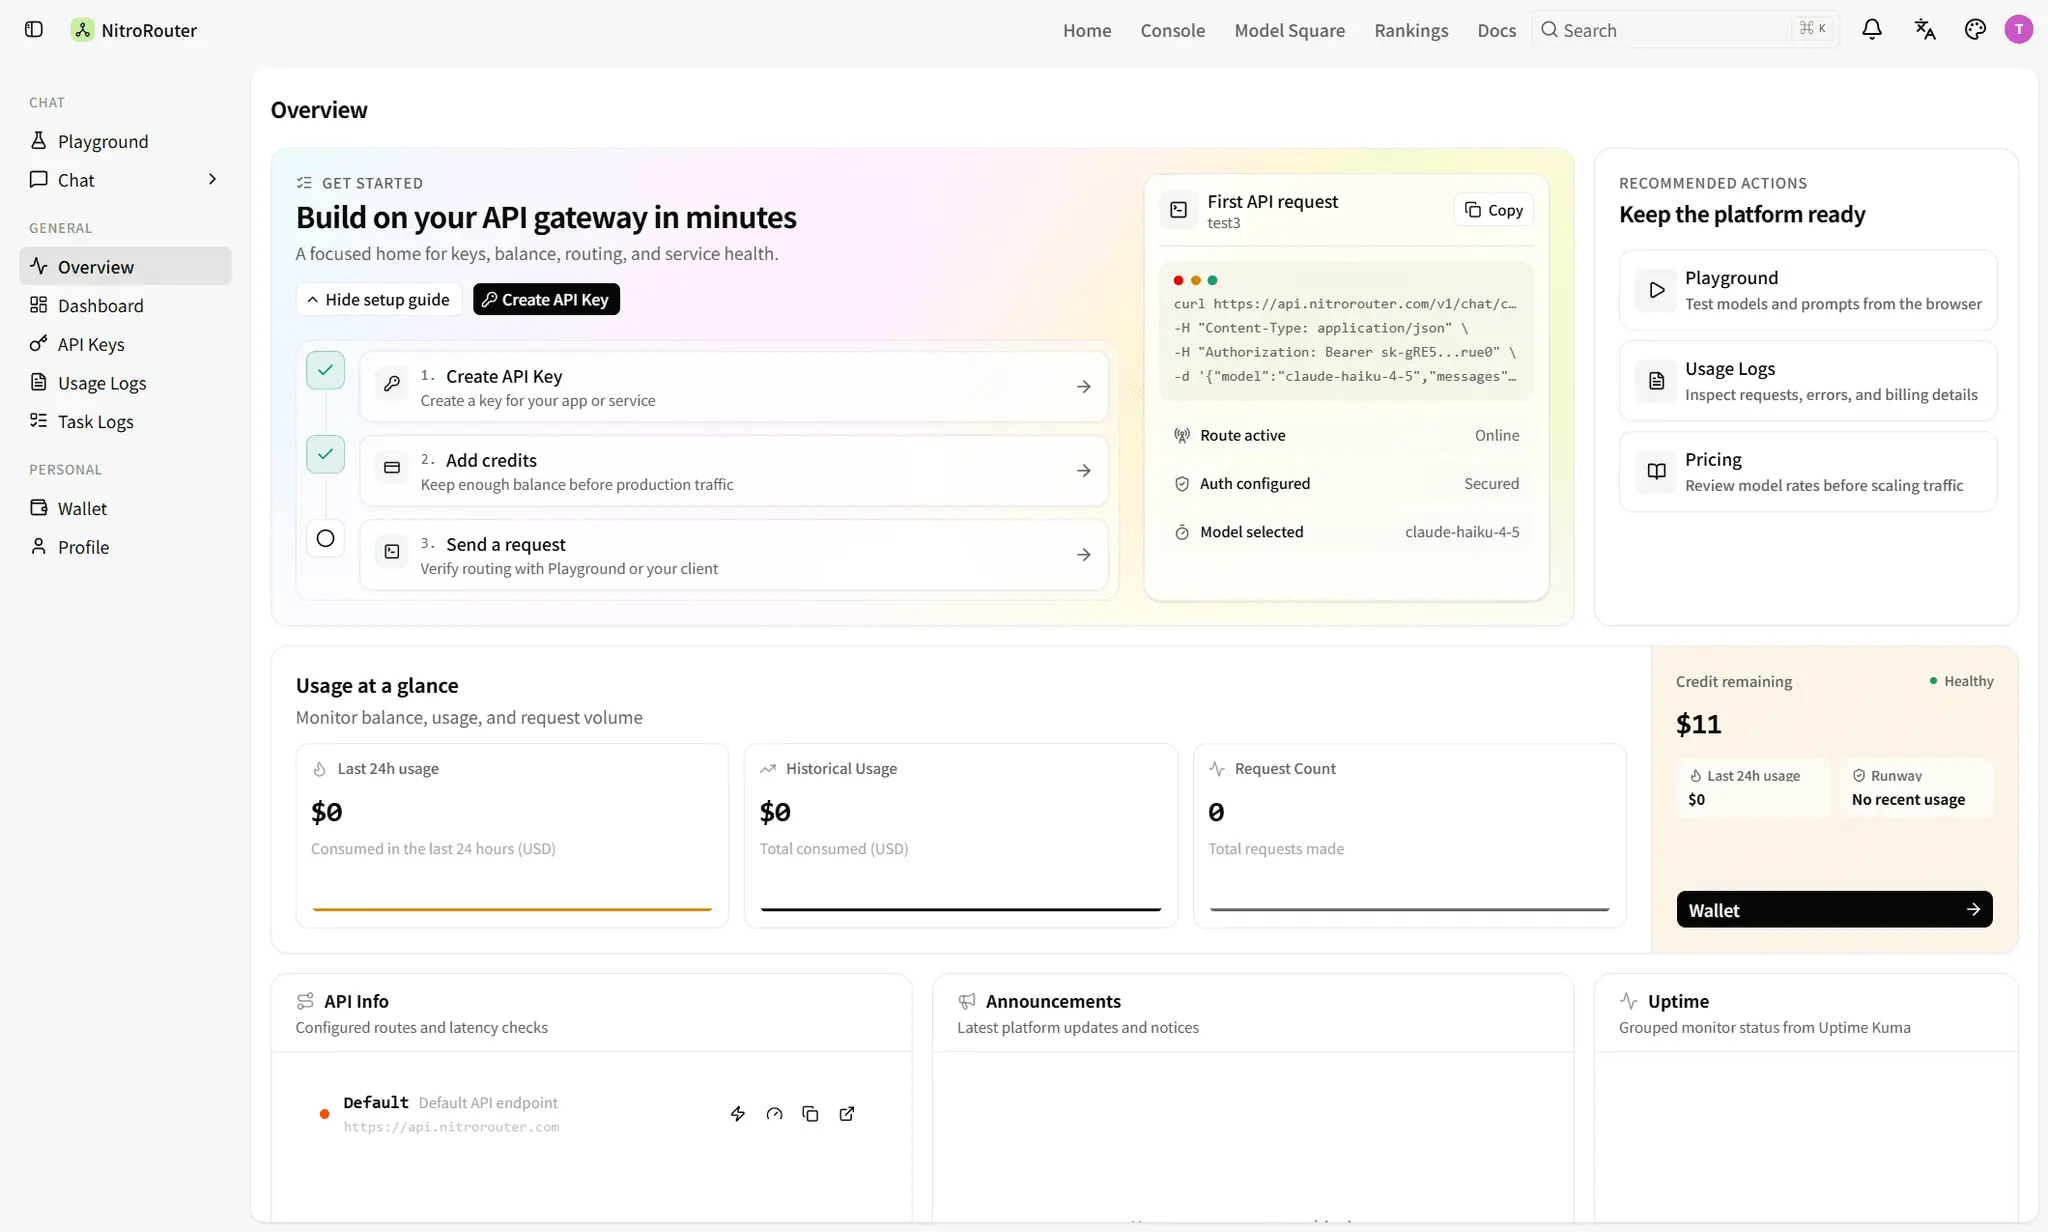This screenshot has width=2048, height=1232.
Task: Select Overview in the sidebar
Action: 125,266
